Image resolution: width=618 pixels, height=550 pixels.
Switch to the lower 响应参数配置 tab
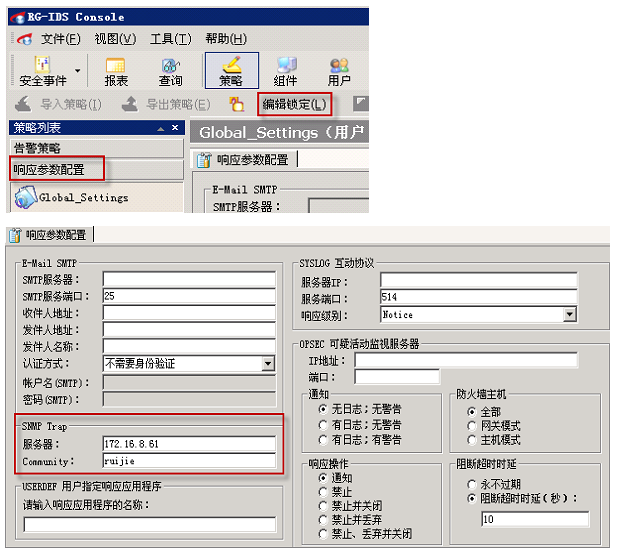(50, 235)
